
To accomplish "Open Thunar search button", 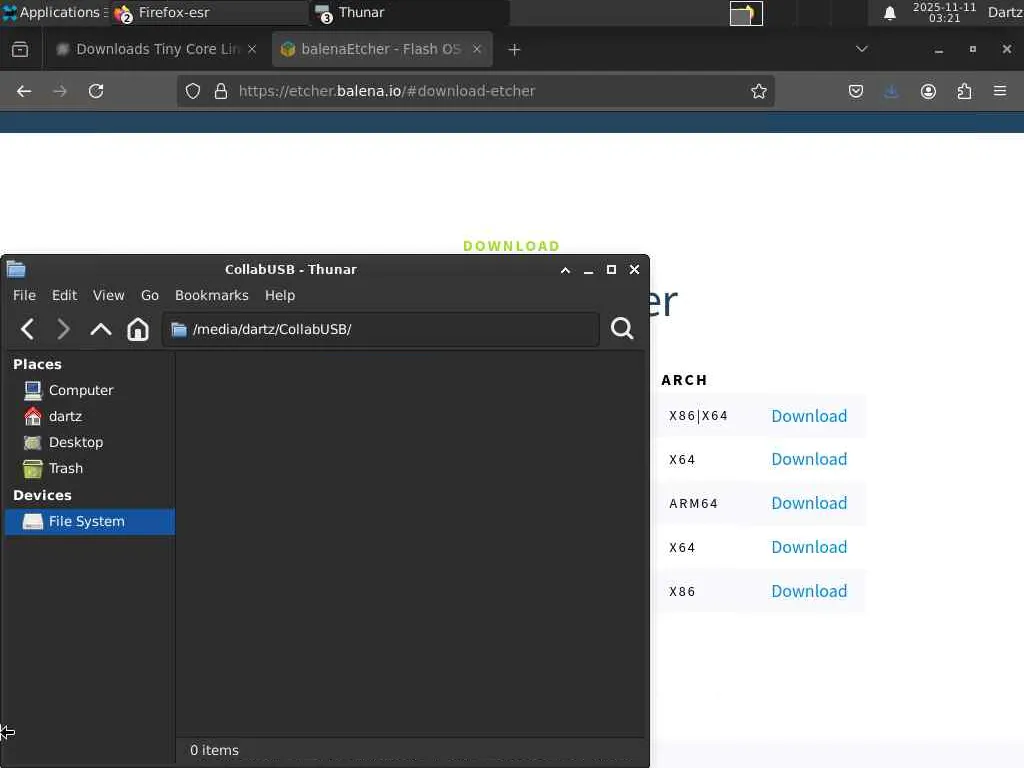I will pos(622,328).
